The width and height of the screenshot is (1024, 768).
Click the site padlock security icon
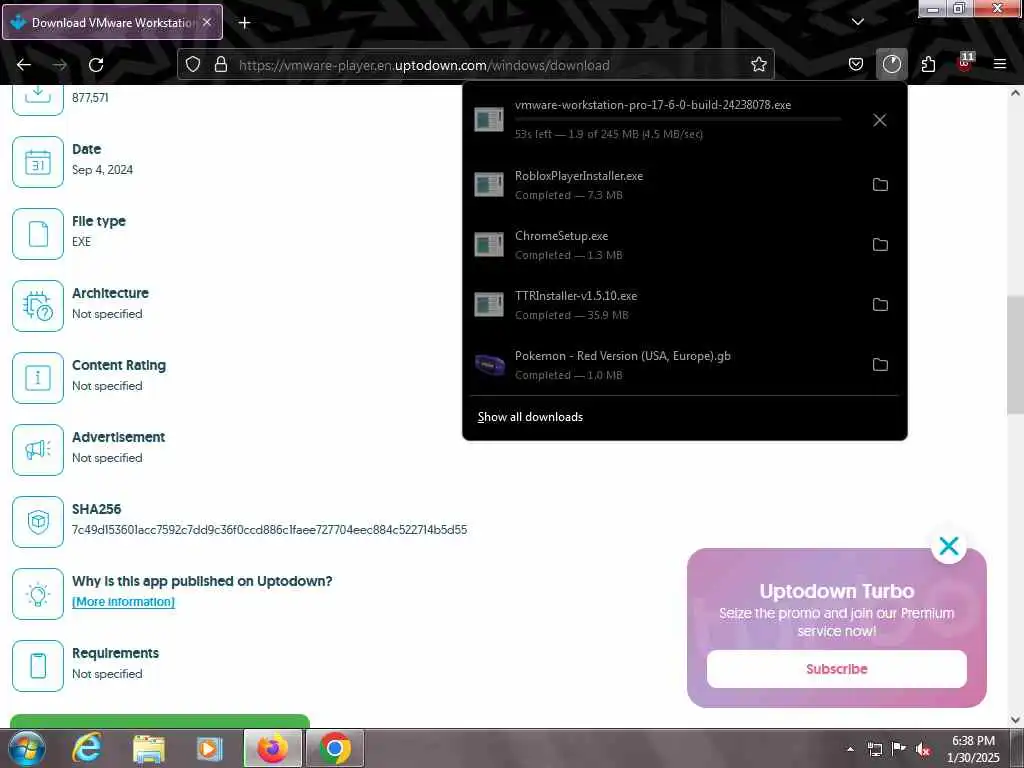221,65
